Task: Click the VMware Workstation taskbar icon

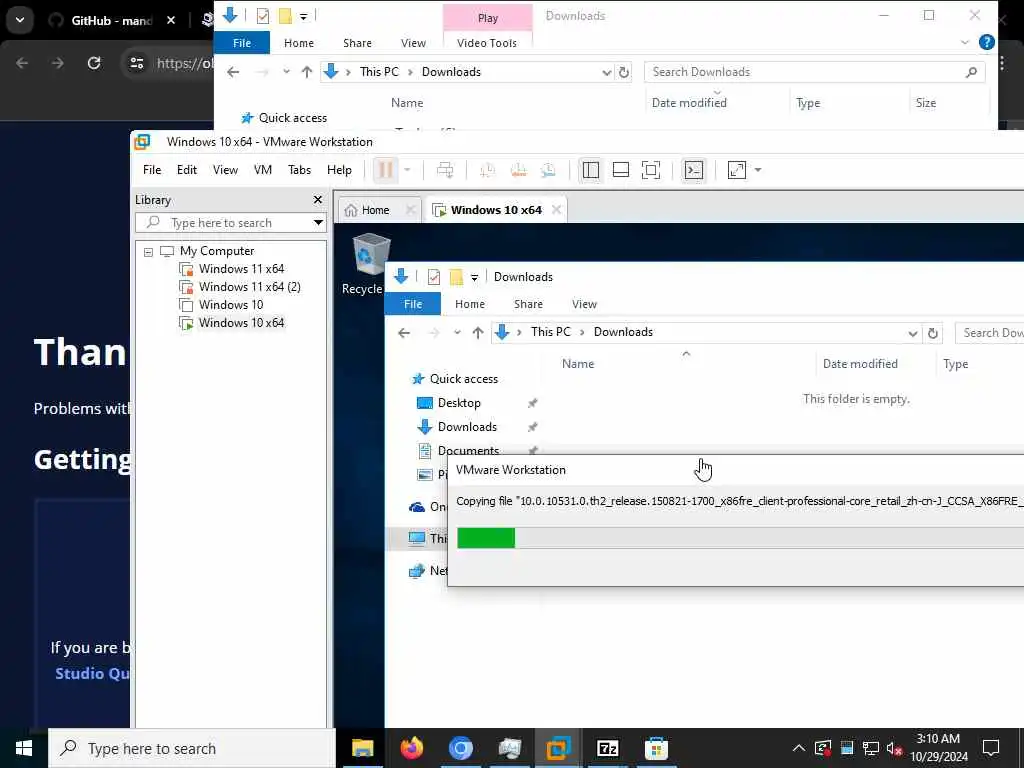Action: click(x=558, y=748)
